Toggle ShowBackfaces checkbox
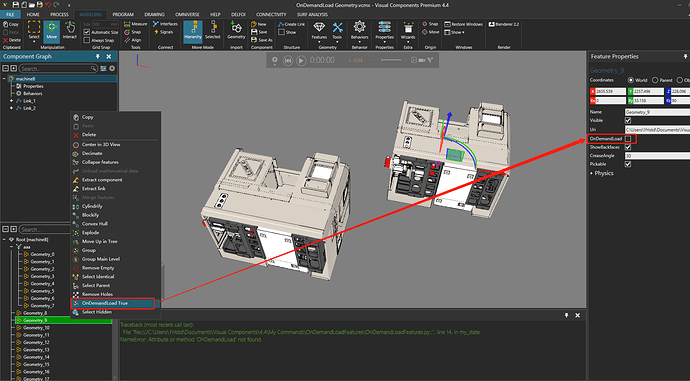Image resolution: width=690 pixels, height=381 pixels. (x=628, y=147)
